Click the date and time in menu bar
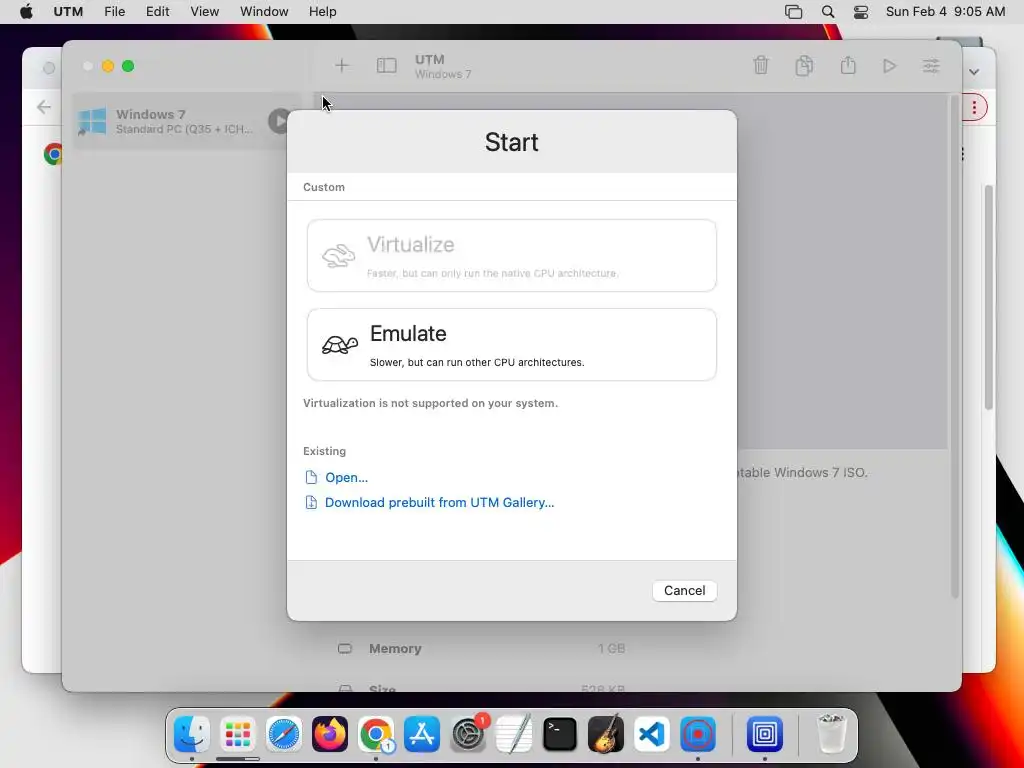The height and width of the screenshot is (768, 1024). [x=945, y=12]
